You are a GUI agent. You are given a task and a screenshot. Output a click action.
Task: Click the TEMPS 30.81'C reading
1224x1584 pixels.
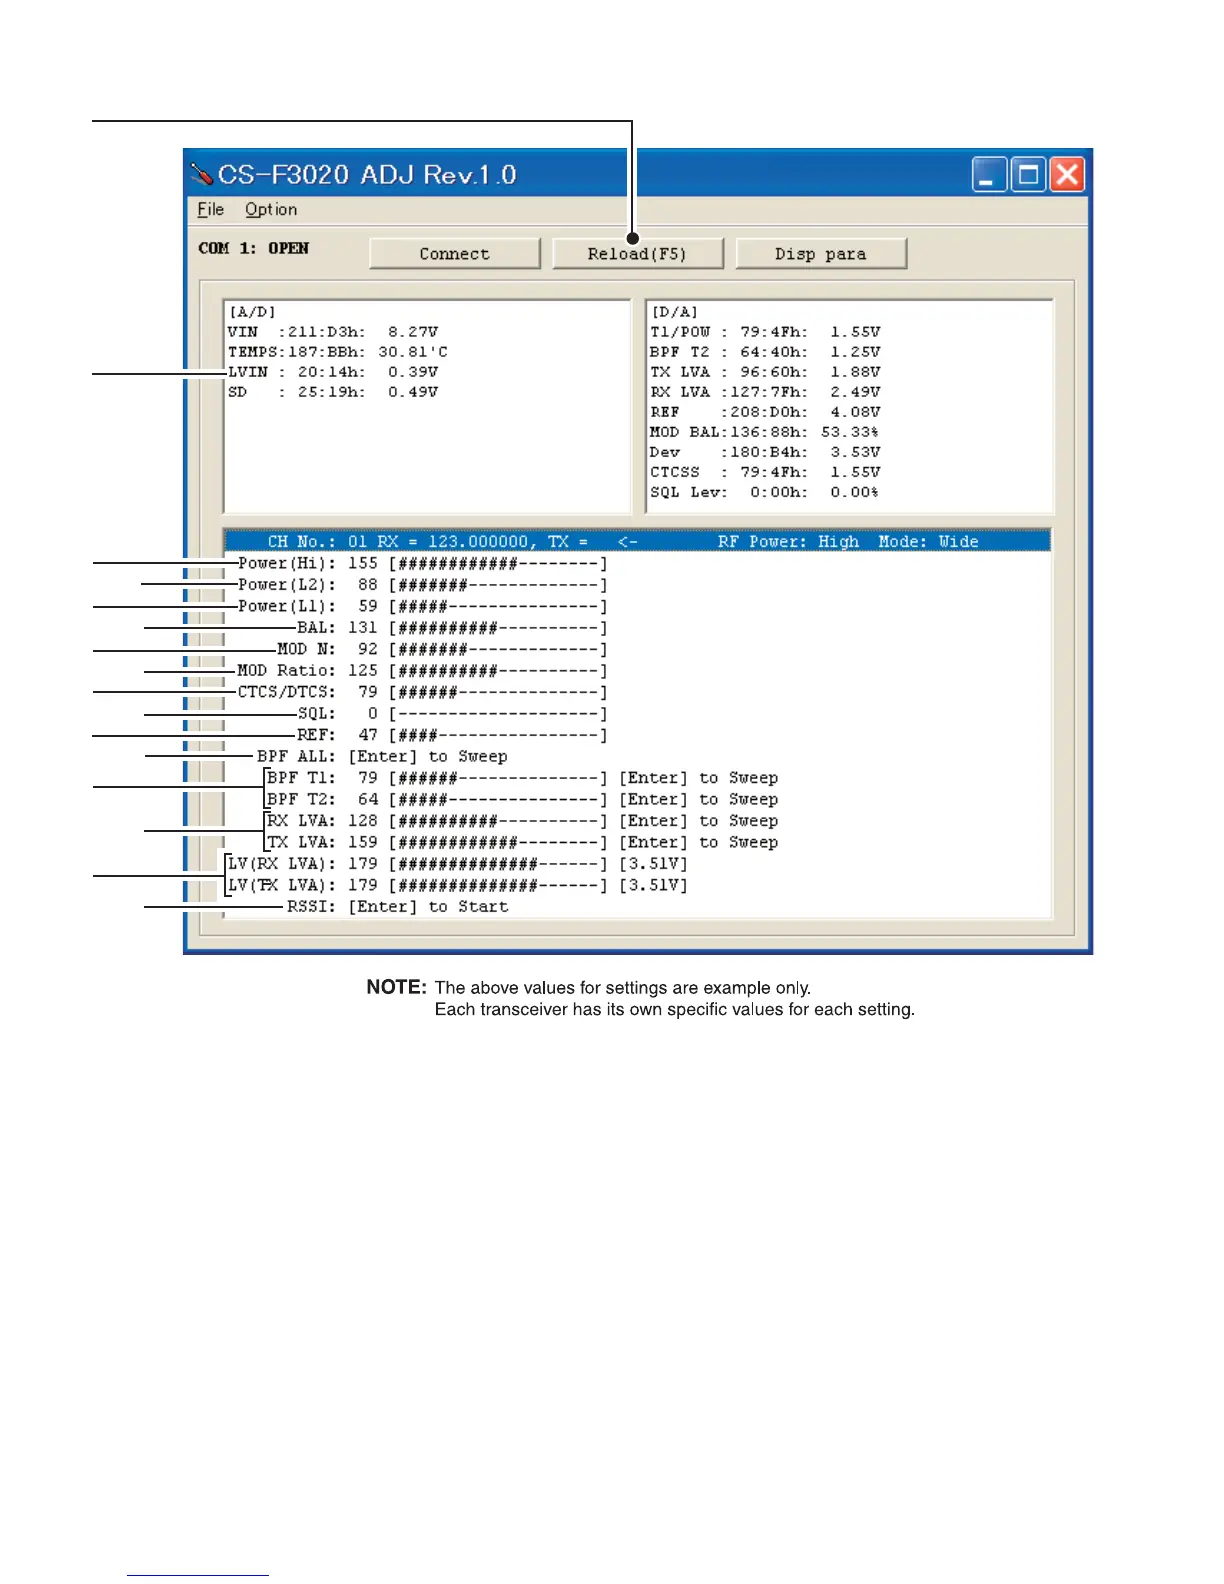click(x=338, y=352)
